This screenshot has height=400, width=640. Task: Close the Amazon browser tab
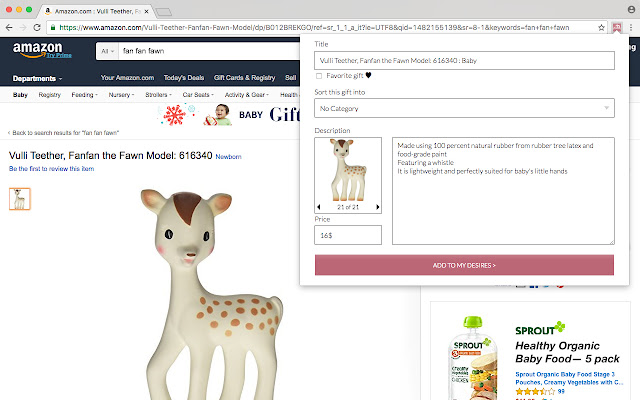(147, 11)
